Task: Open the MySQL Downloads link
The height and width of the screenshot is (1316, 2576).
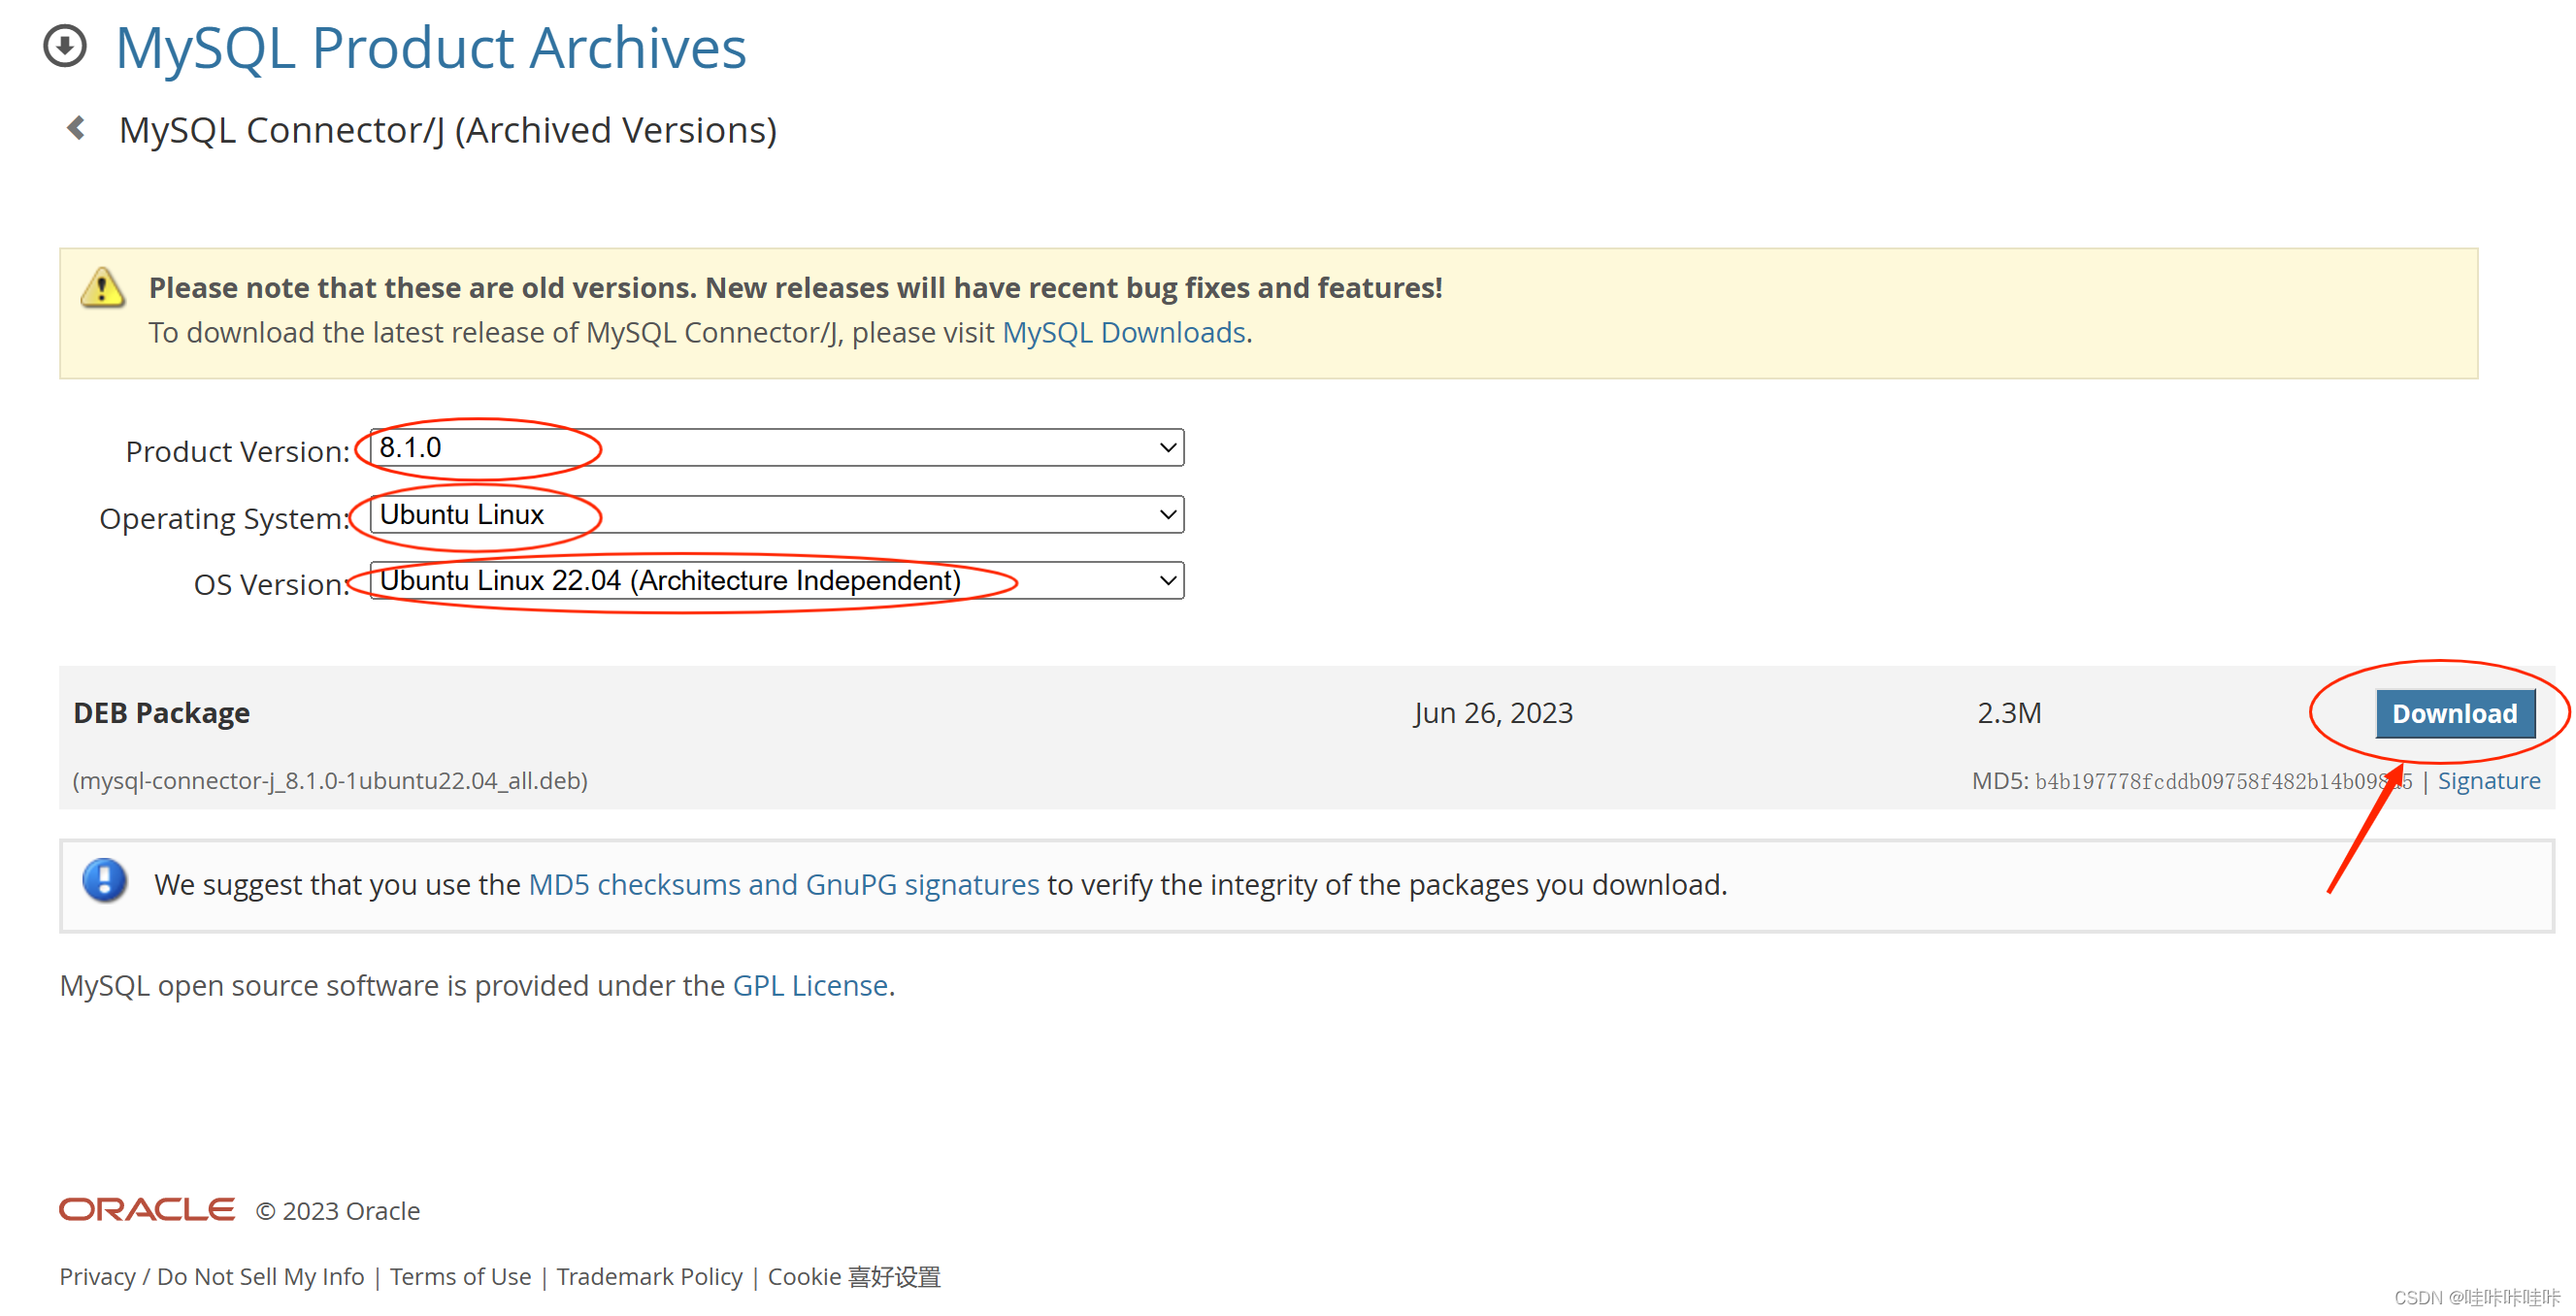Action: click(x=1123, y=332)
